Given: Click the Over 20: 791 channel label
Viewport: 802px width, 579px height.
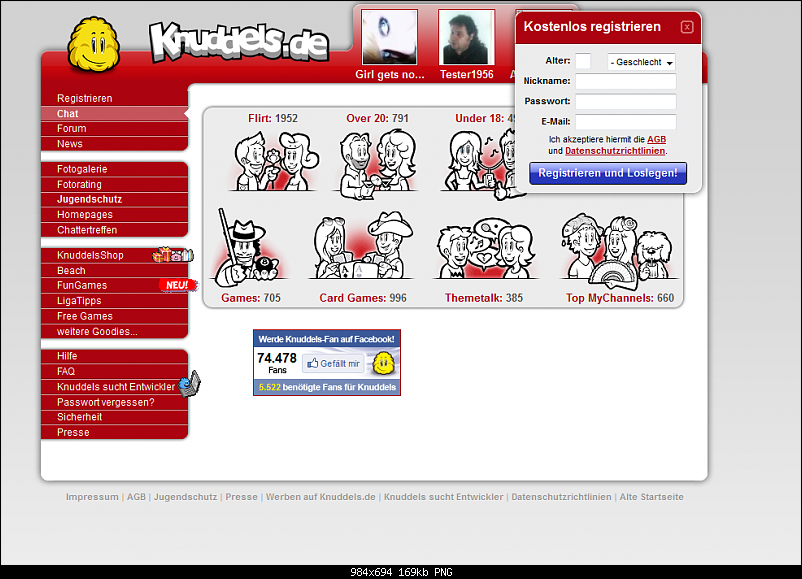Looking at the screenshot, I should [377, 118].
